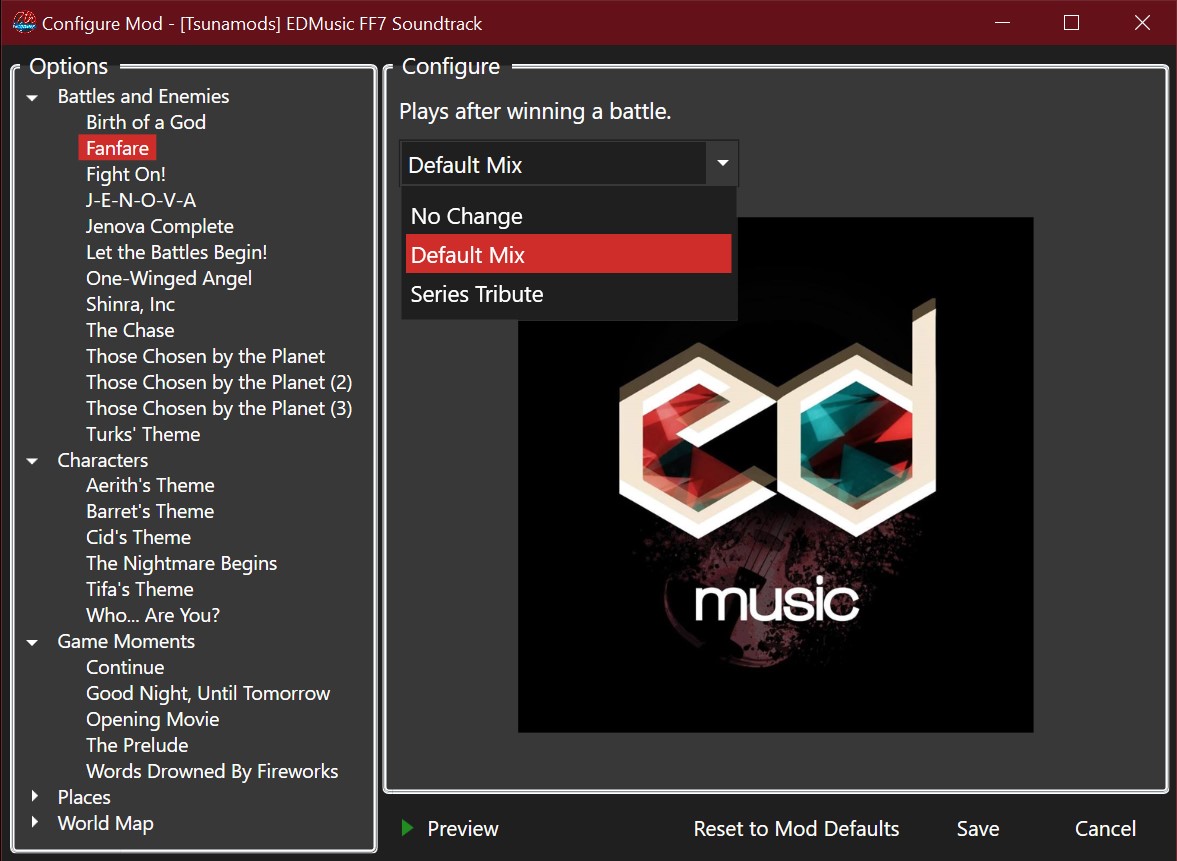Screen dimensions: 1177x861
Task: Select Those Chosen by the Planet (3)
Action: point(218,408)
